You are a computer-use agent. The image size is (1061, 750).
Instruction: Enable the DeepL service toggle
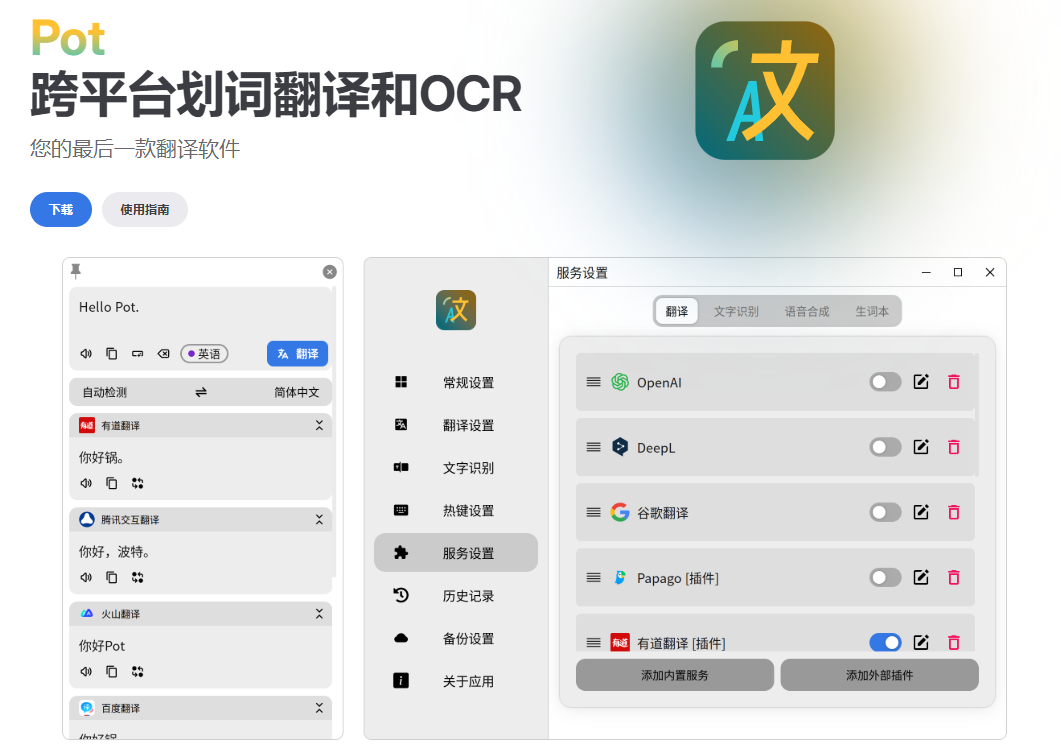(885, 447)
